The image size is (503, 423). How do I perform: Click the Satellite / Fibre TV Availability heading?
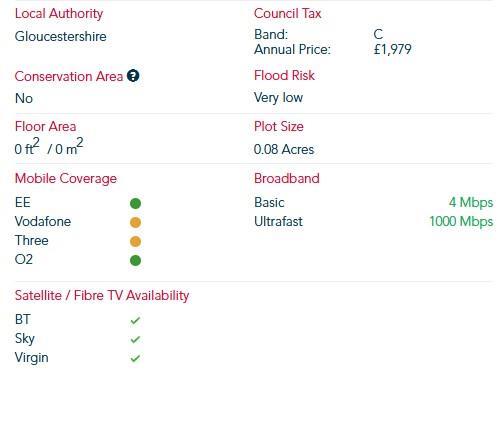pyautogui.click(x=102, y=296)
